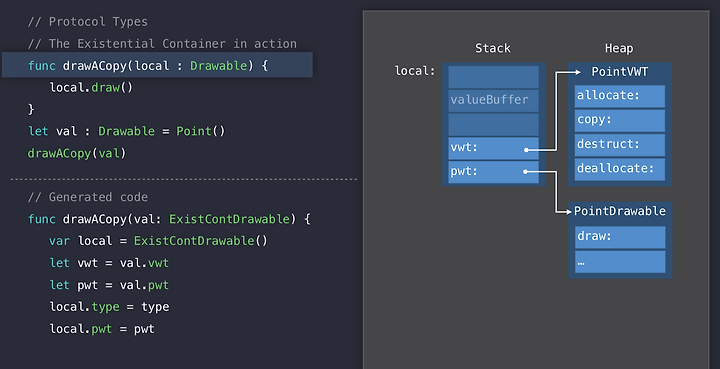Click the Stack column label
720x369 pixels.
click(493, 48)
